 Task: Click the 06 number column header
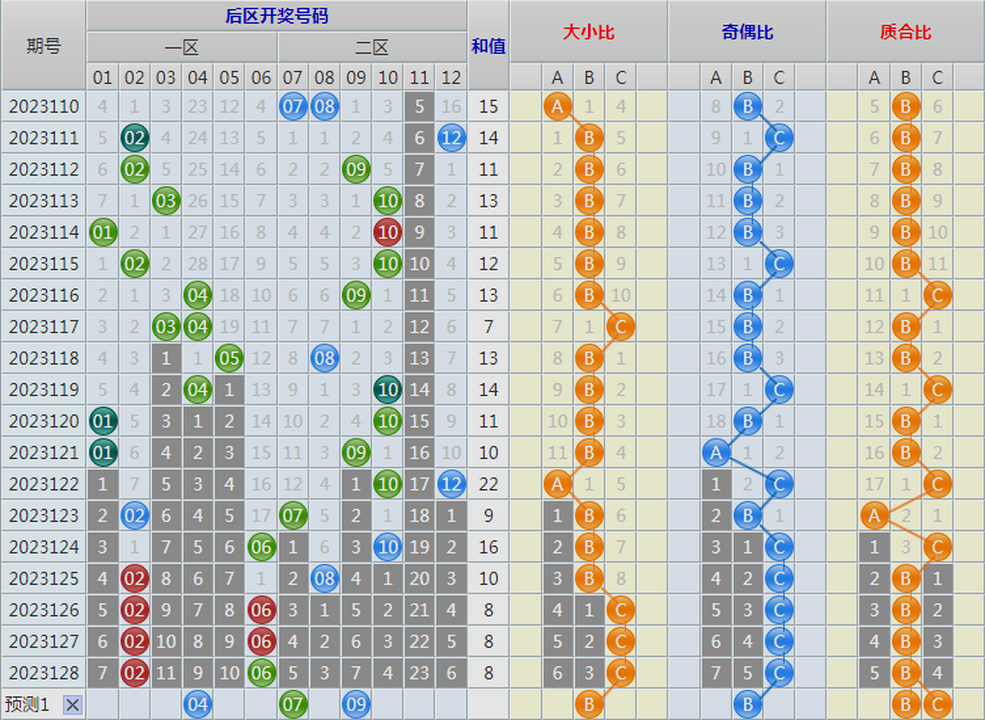[x=261, y=77]
